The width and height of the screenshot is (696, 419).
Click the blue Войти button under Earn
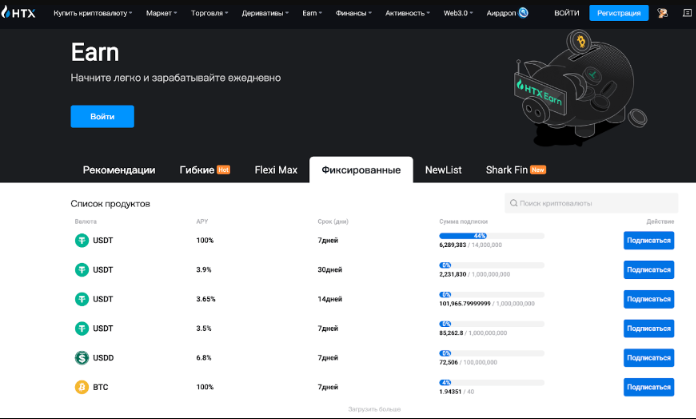(x=102, y=116)
